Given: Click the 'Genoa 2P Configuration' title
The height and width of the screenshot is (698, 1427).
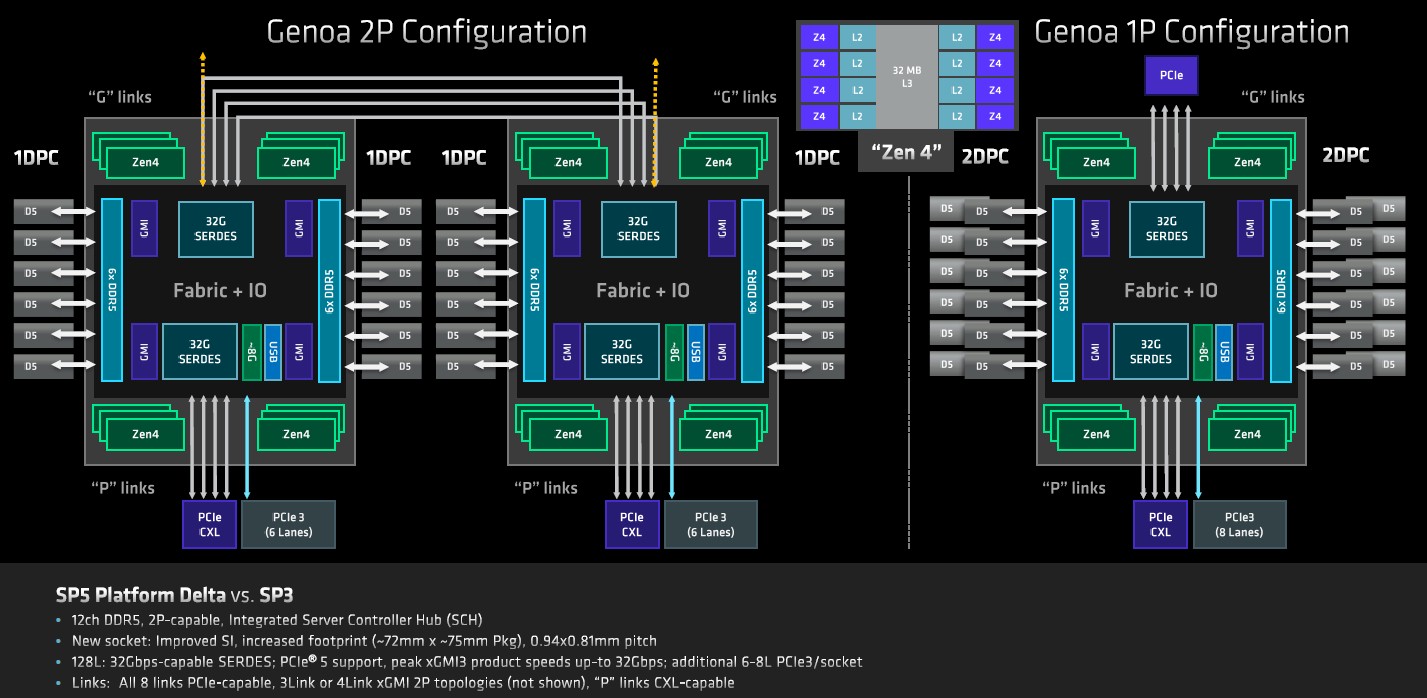Looking at the screenshot, I should [x=426, y=31].
